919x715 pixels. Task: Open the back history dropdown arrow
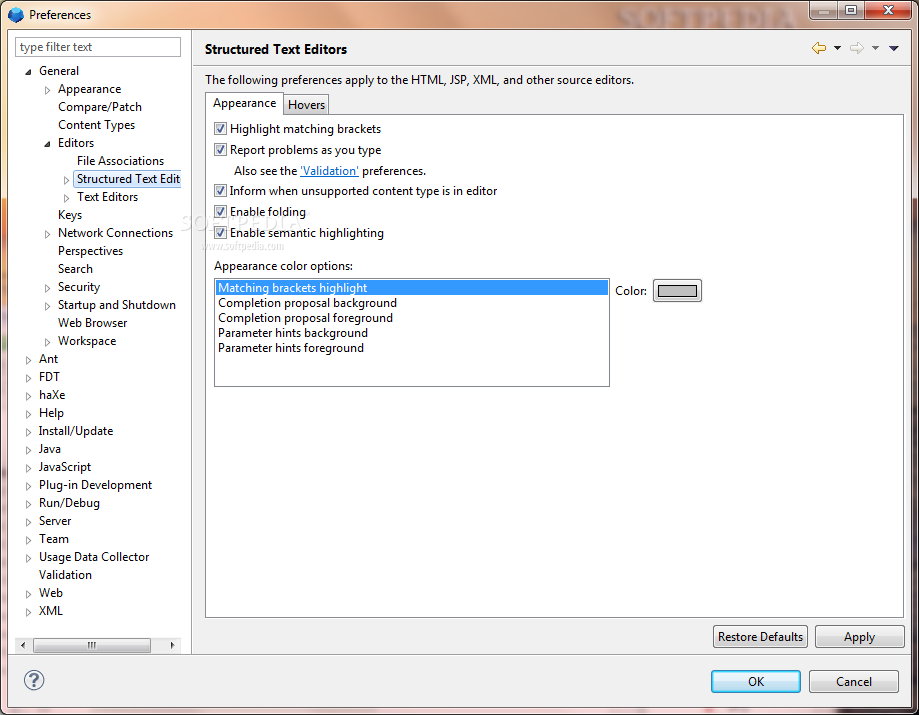[838, 48]
